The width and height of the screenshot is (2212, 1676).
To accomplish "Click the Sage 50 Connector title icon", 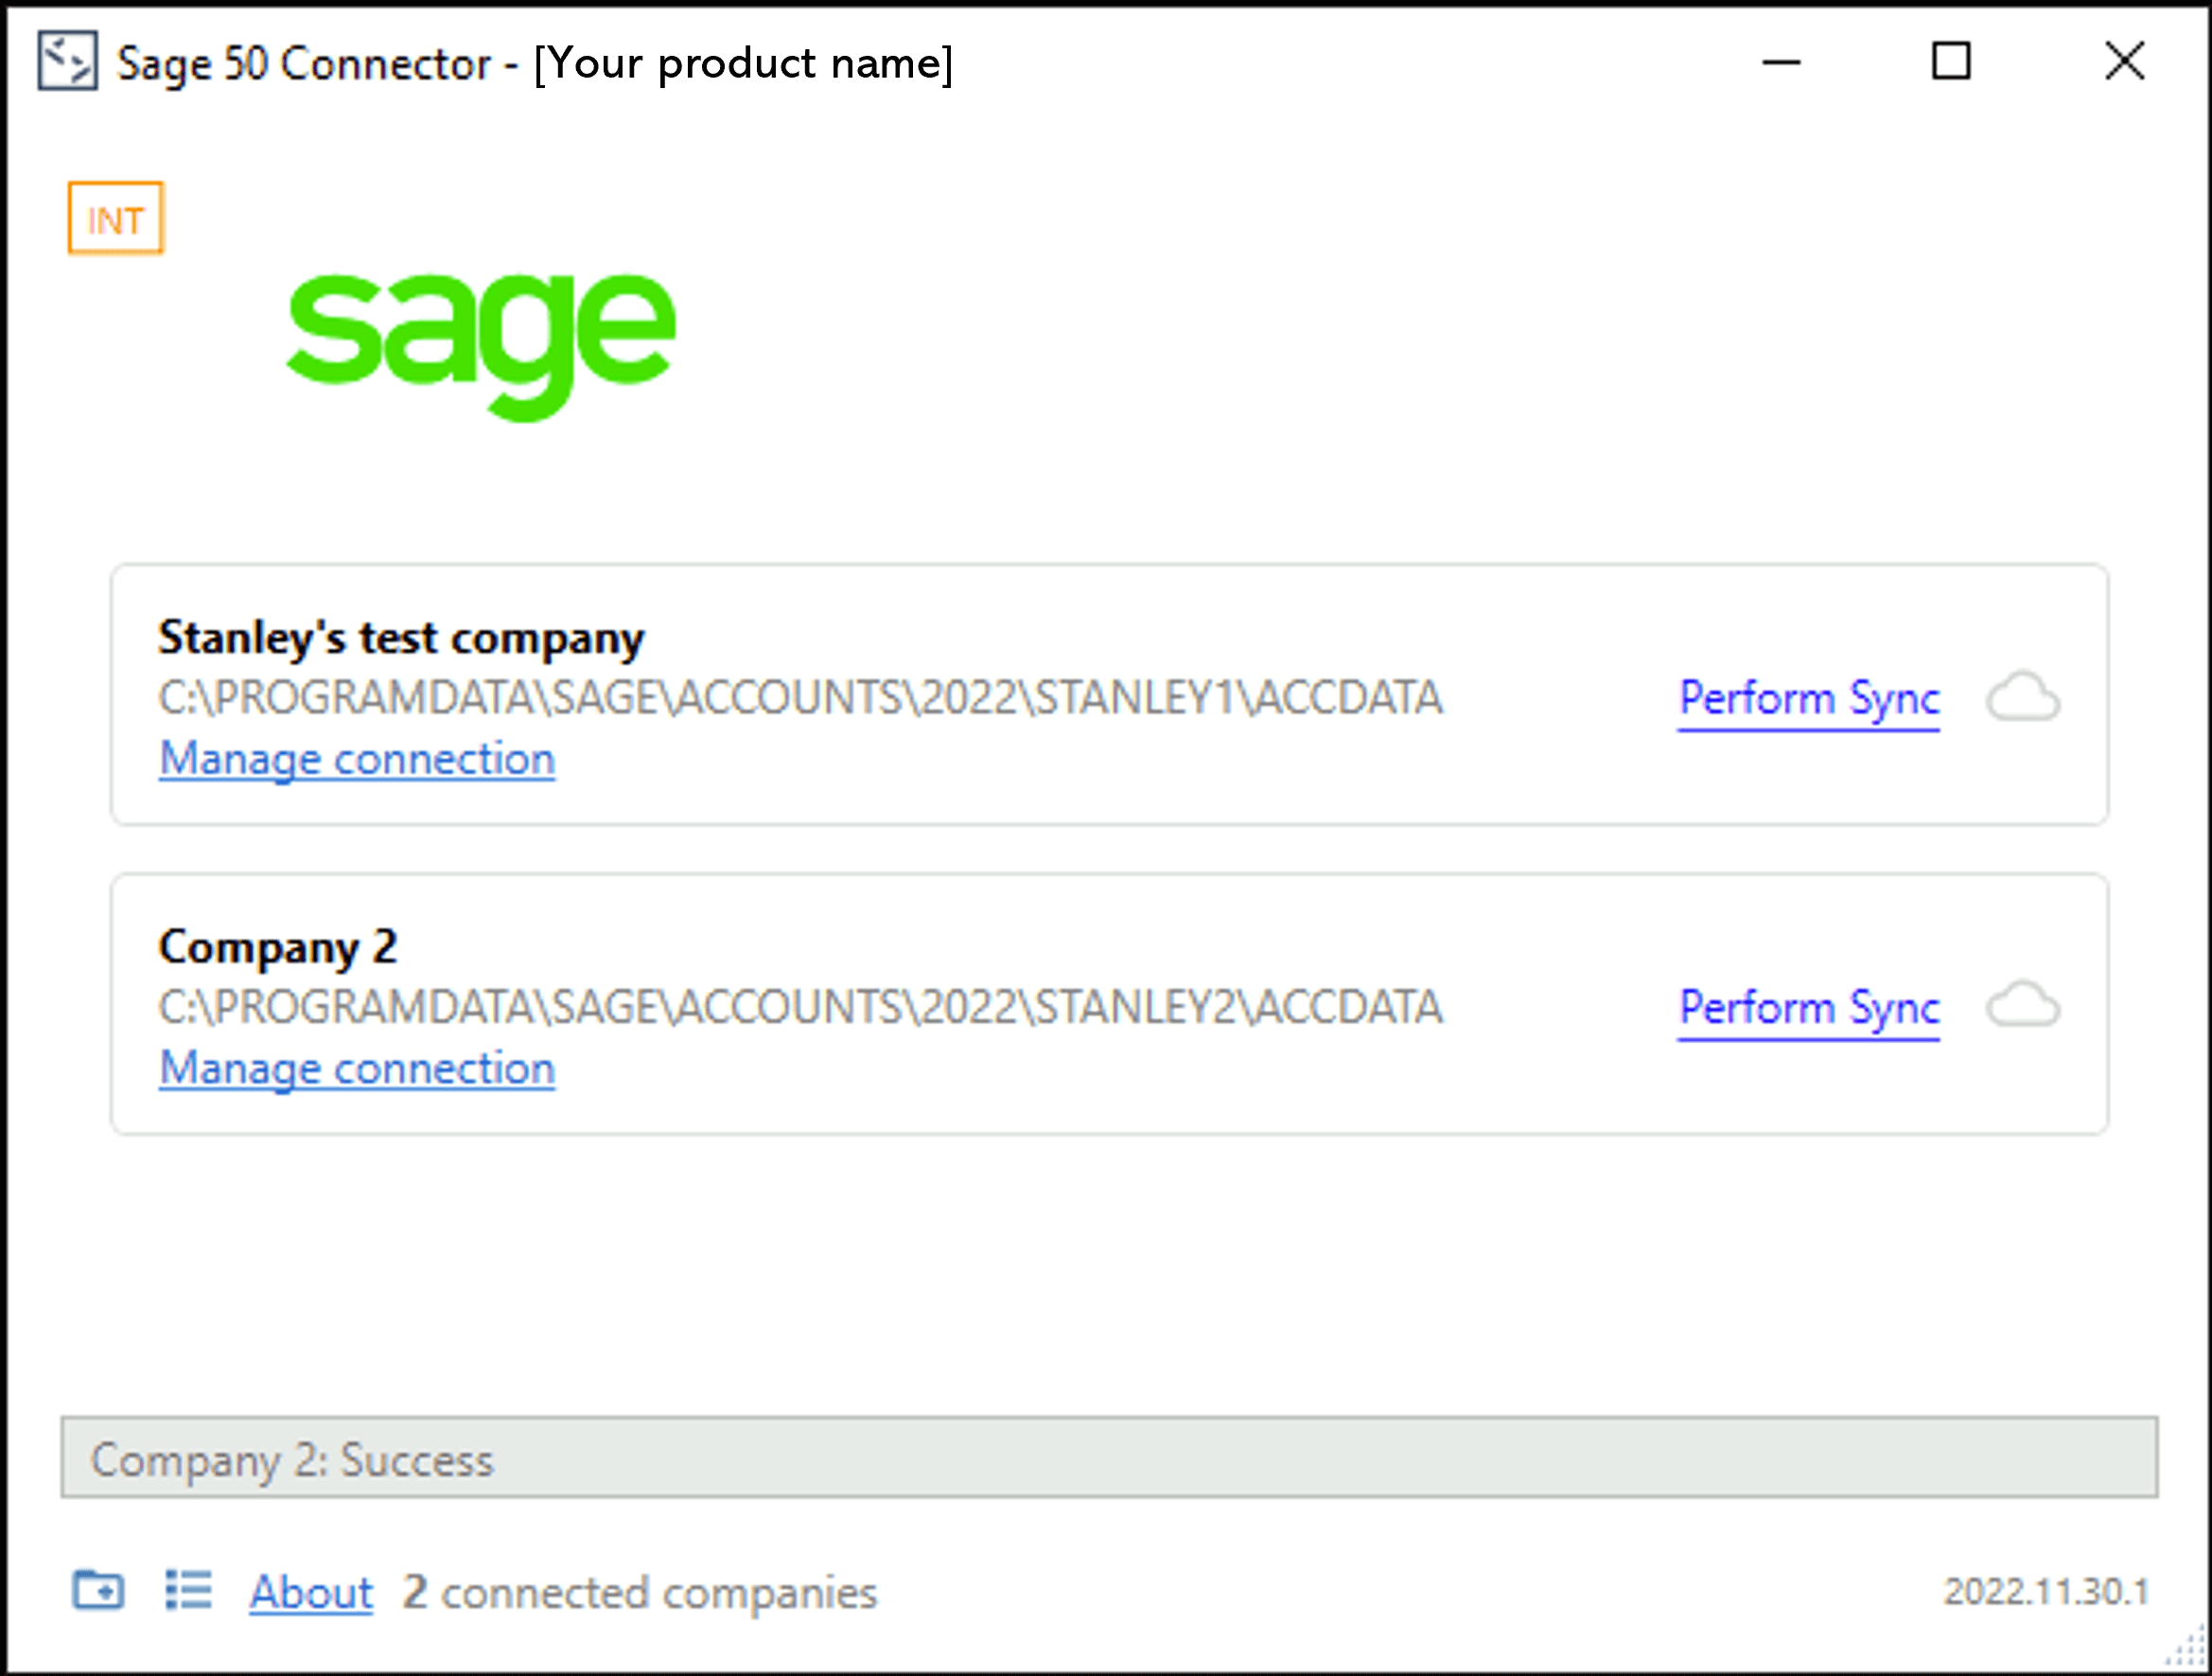I will click(67, 61).
